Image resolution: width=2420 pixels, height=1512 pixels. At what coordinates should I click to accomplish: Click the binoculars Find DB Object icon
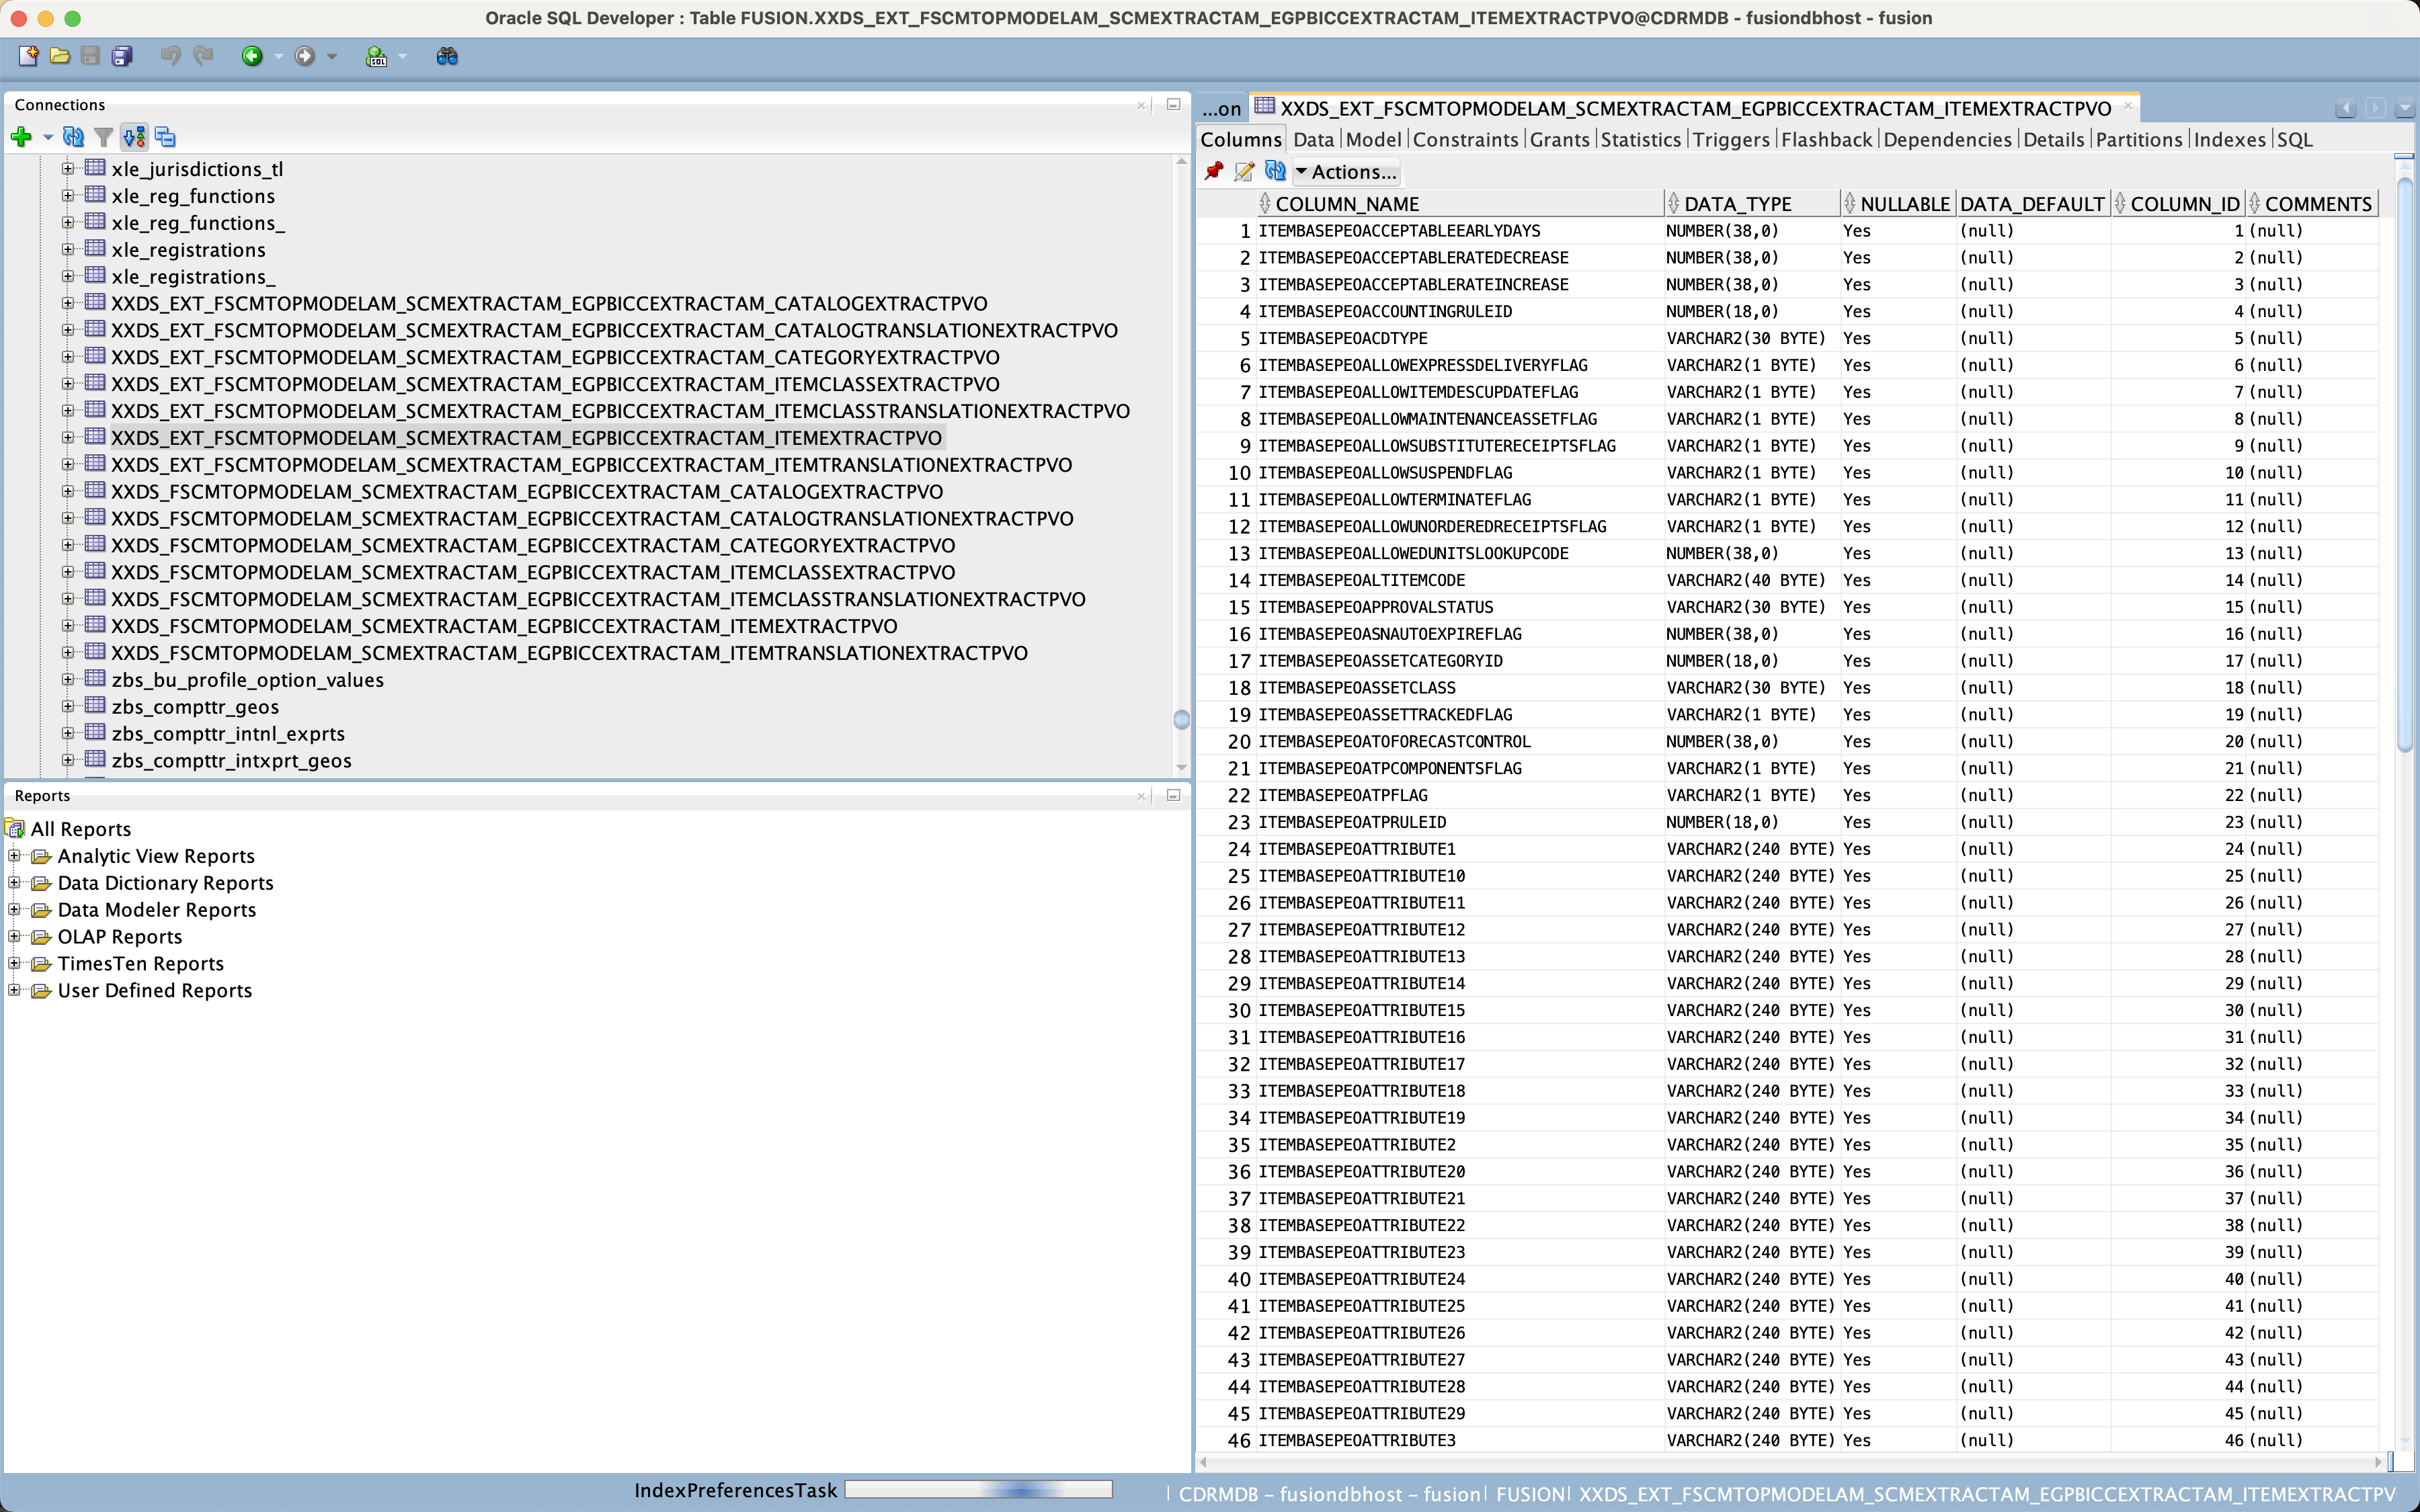(447, 56)
